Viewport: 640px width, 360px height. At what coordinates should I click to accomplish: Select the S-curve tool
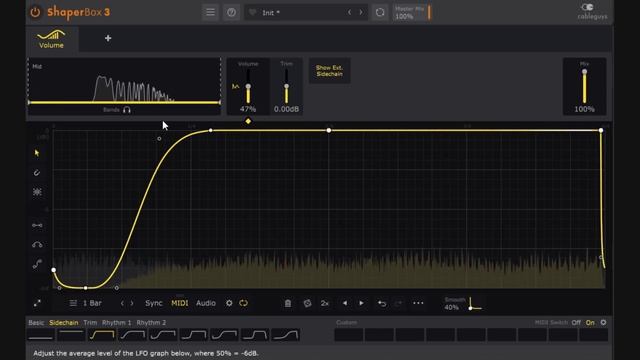coord(37,264)
